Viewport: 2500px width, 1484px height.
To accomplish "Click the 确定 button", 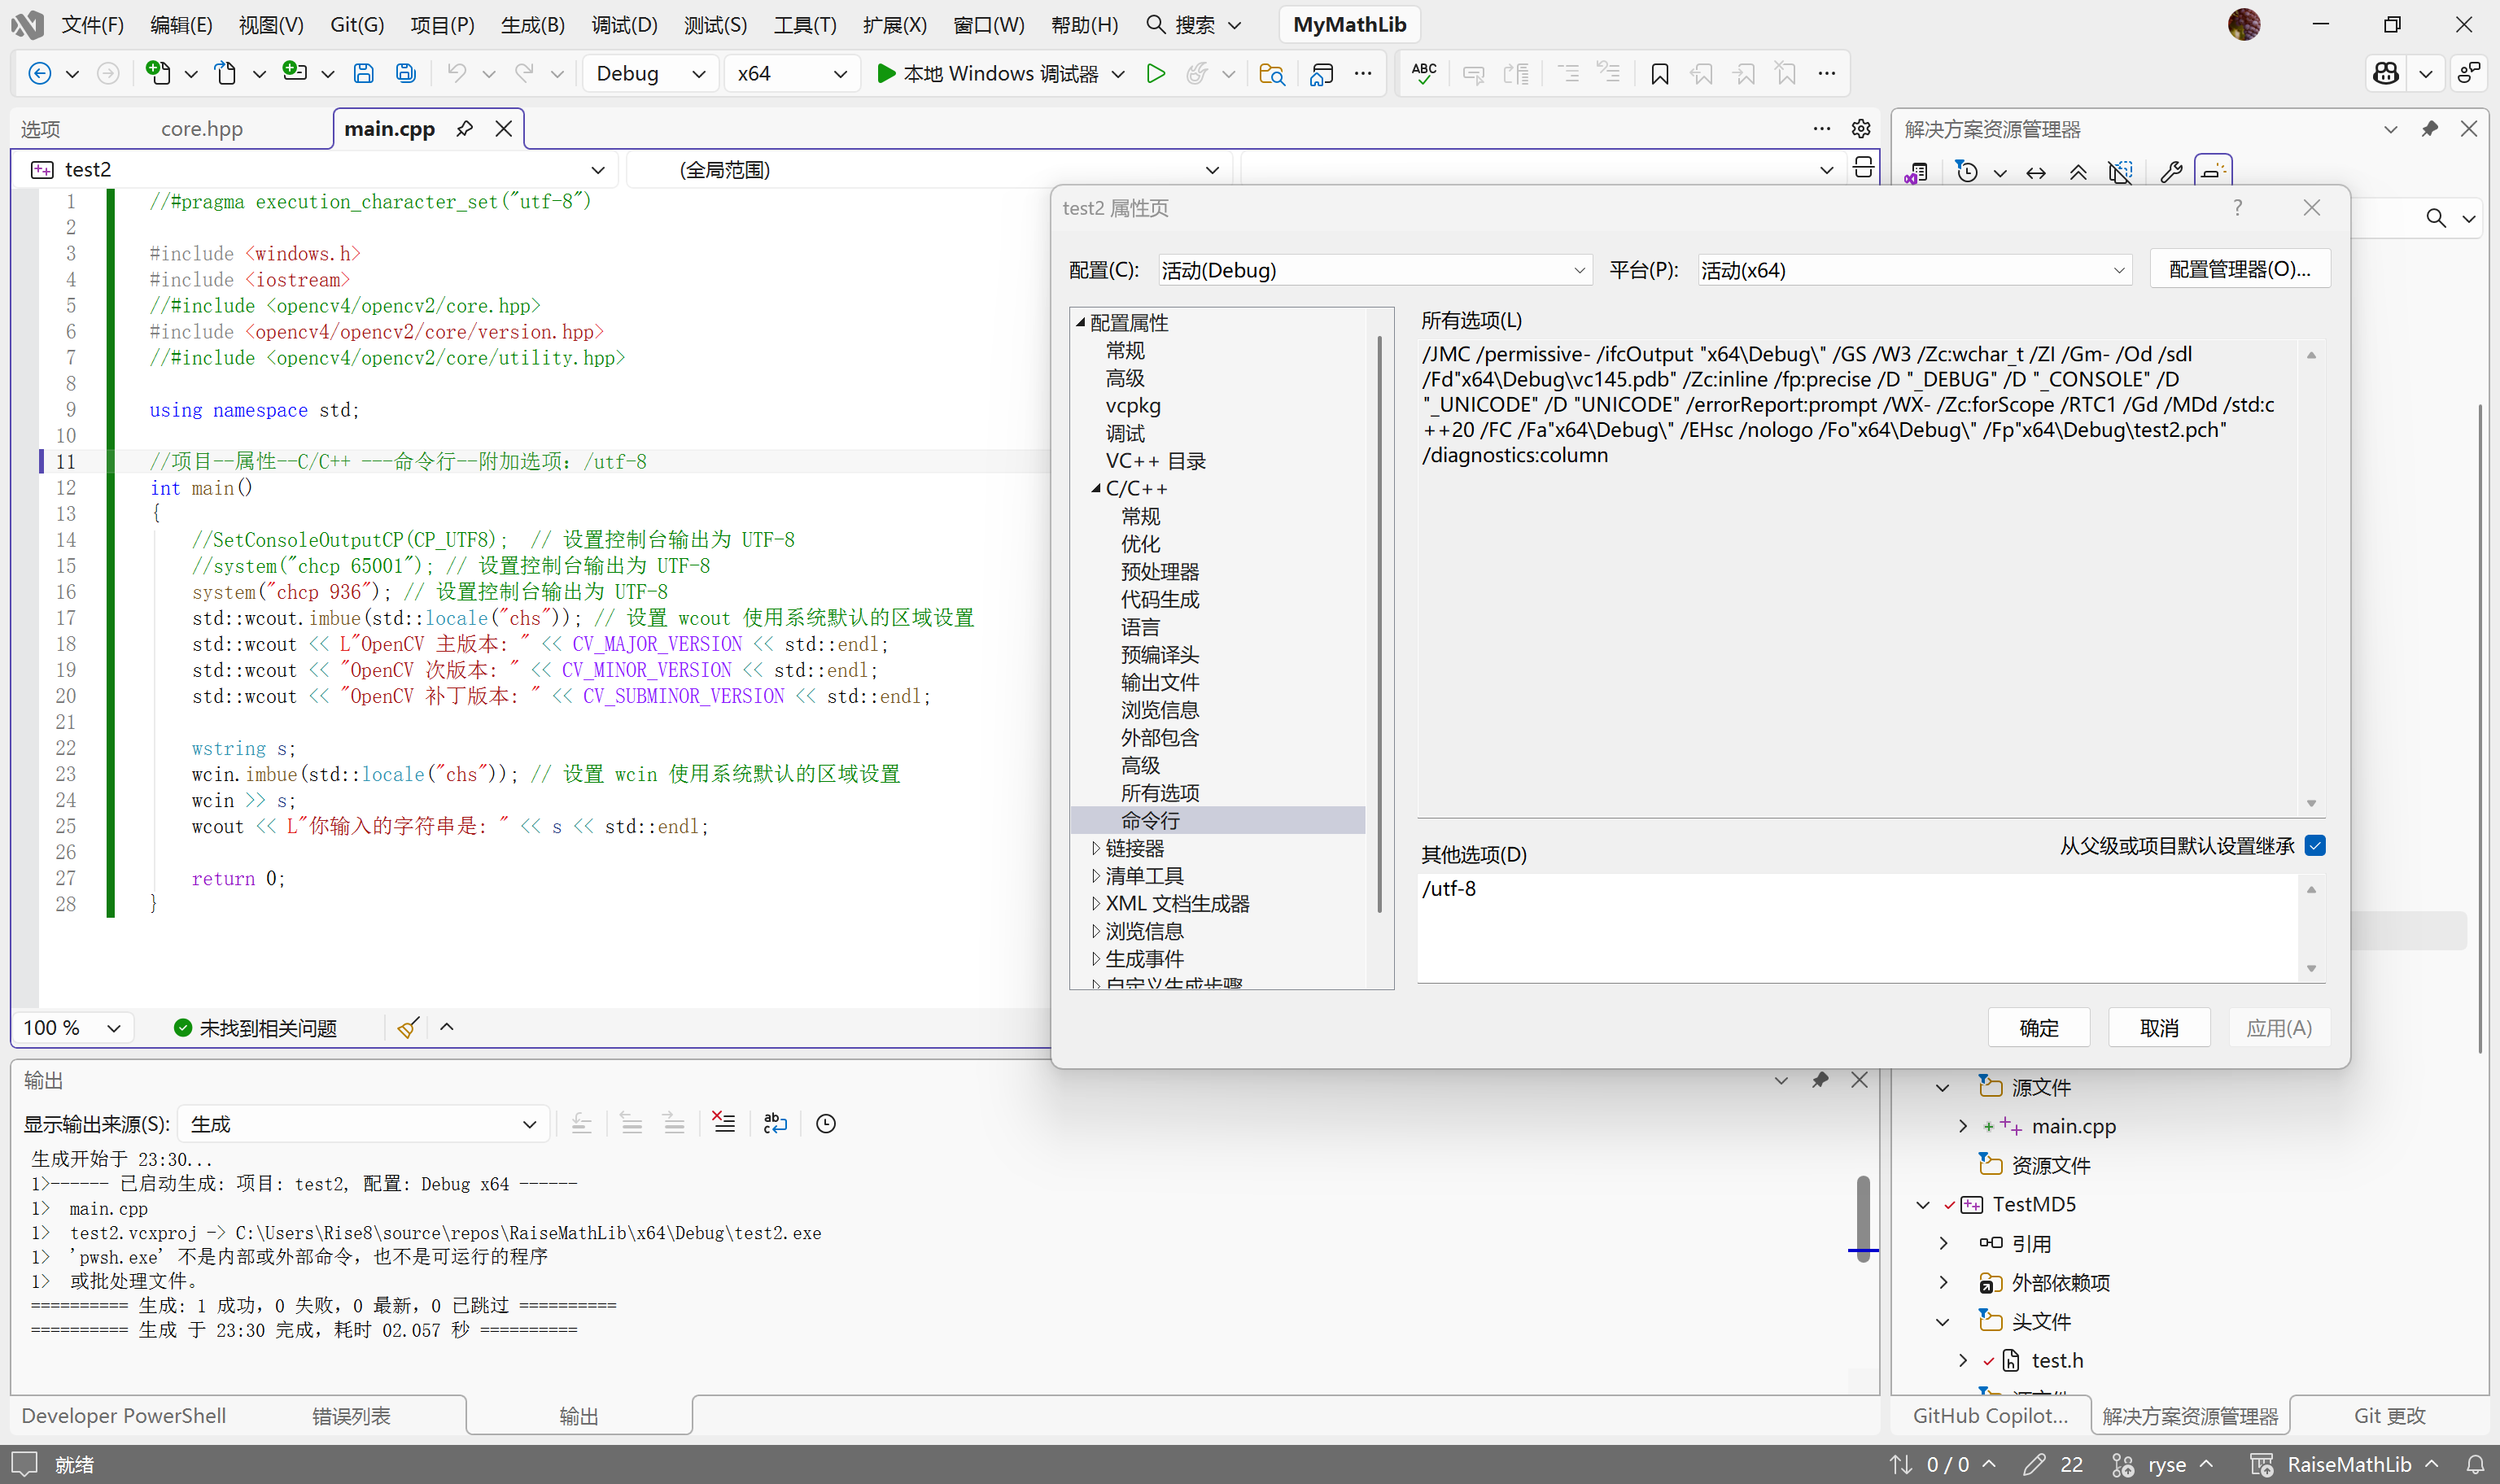I will 2038,1027.
